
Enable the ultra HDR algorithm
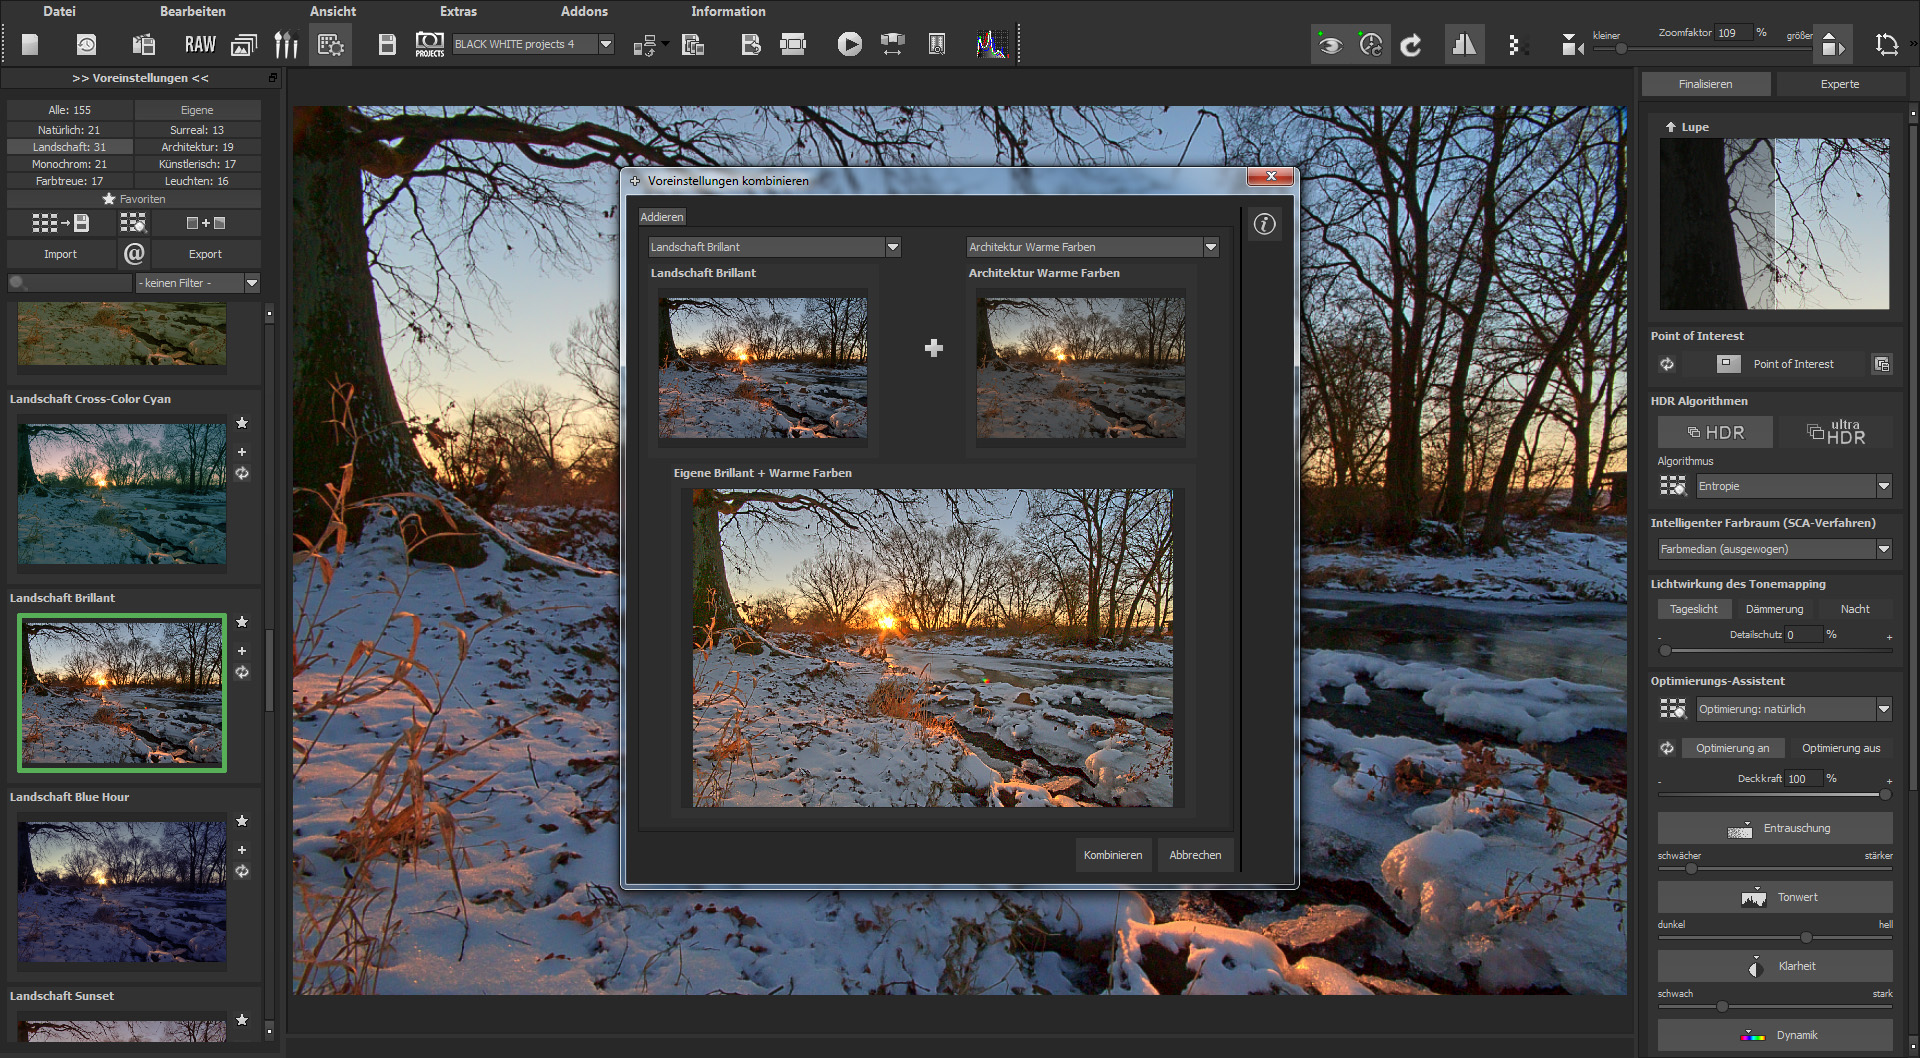1836,432
